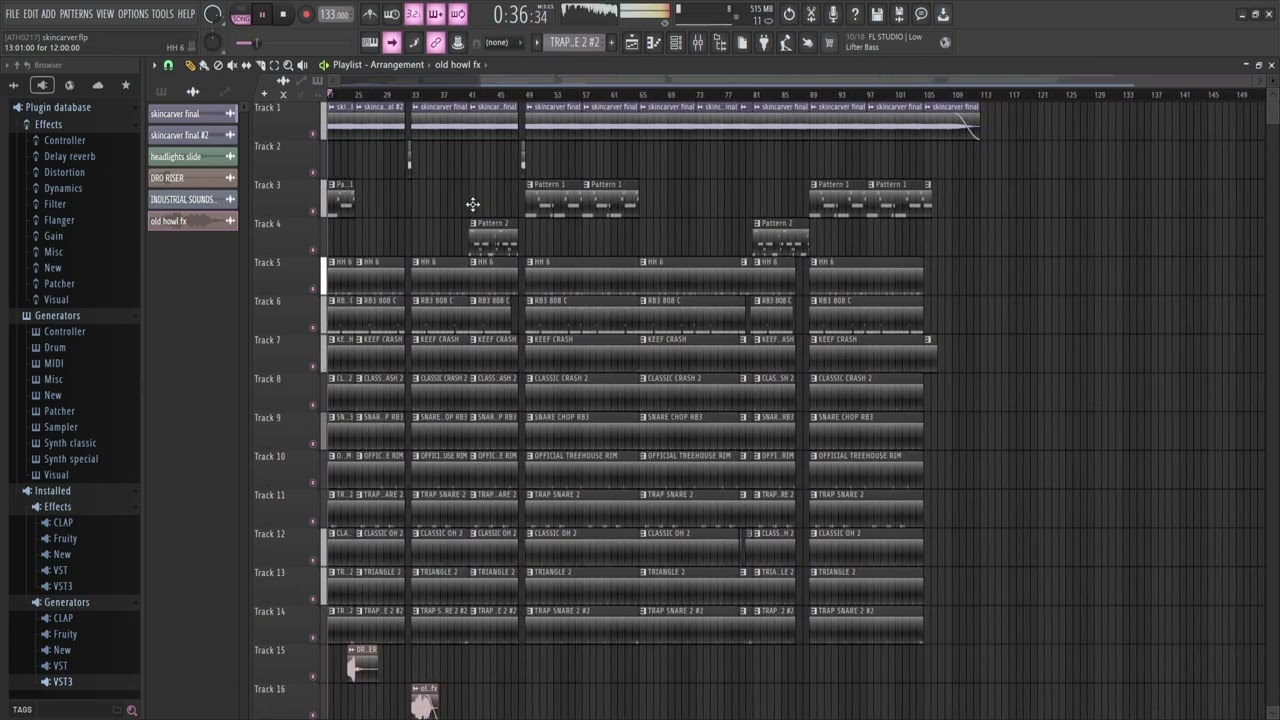Viewport: 1280px width, 720px height.
Task: Select the headlights slide clip in picker
Action: [x=193, y=156]
